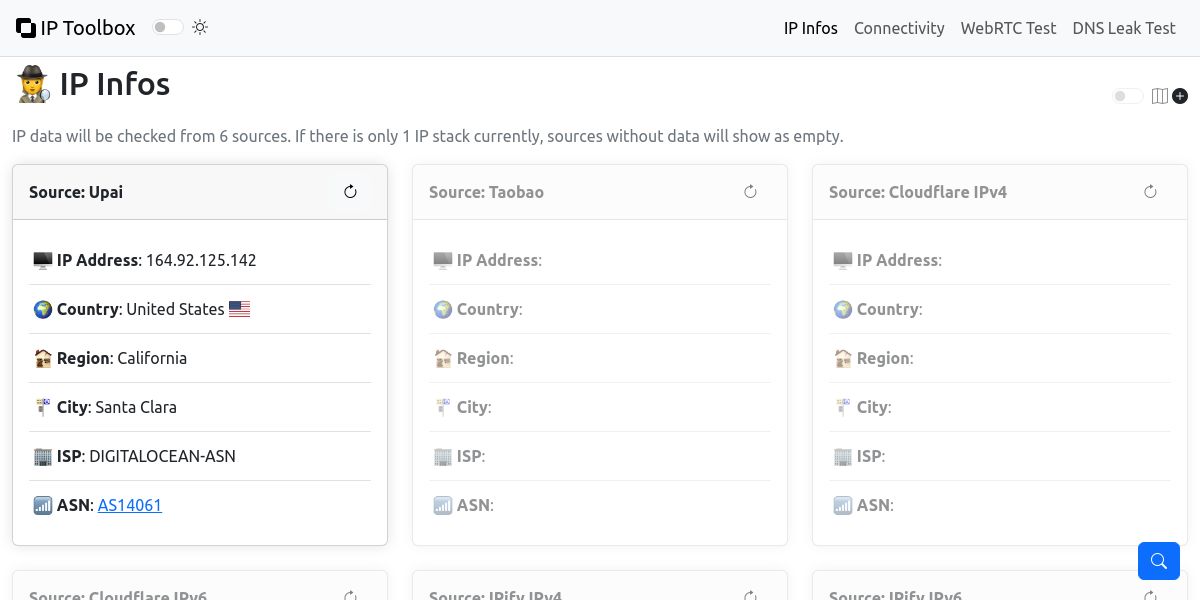This screenshot has height=600, width=1200.
Task: Refresh the Cloudflare IPv6 source card
Action: tap(350, 595)
